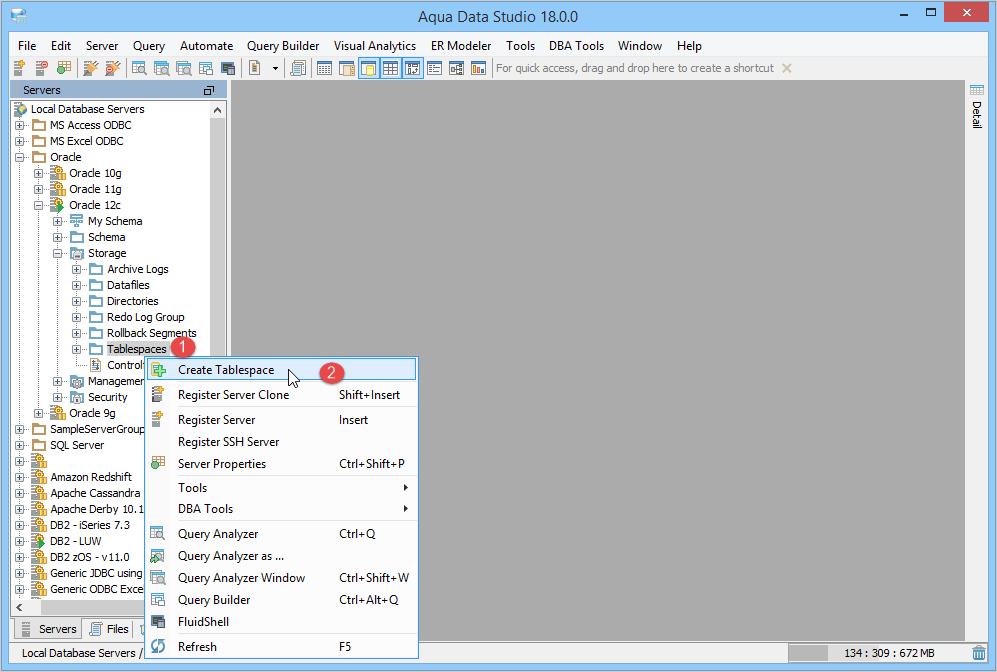This screenshot has height=672, width=997.
Task: Select Create Tablespace from context menu
Action: pyautogui.click(x=282, y=370)
